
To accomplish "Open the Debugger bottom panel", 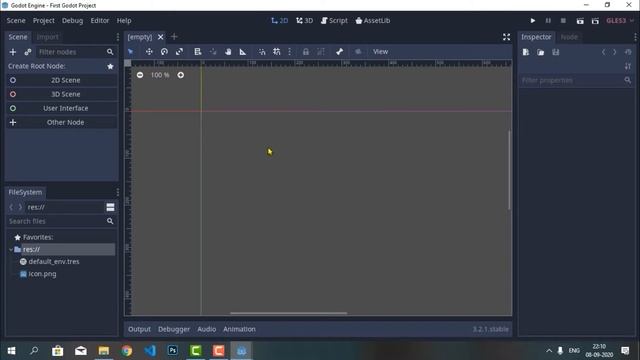I will 174,329.
